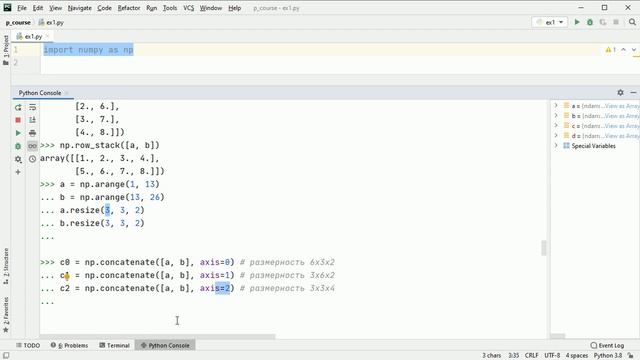Open the ex1 run configuration dropdown
This screenshot has height=360, width=640.
[550, 22]
